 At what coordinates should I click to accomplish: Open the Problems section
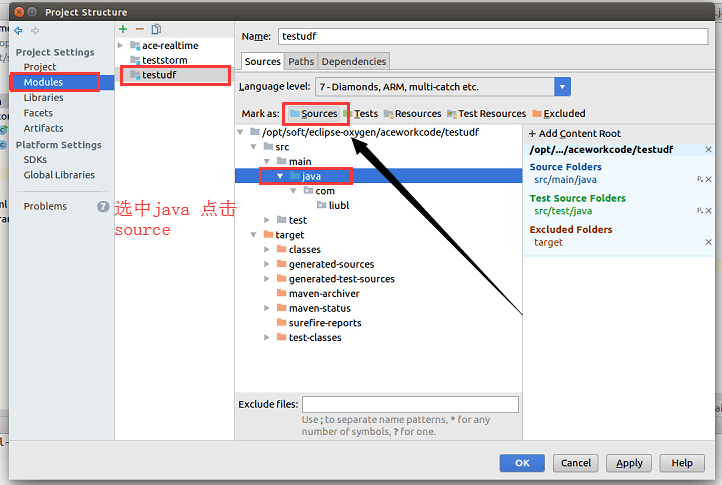click(45, 206)
